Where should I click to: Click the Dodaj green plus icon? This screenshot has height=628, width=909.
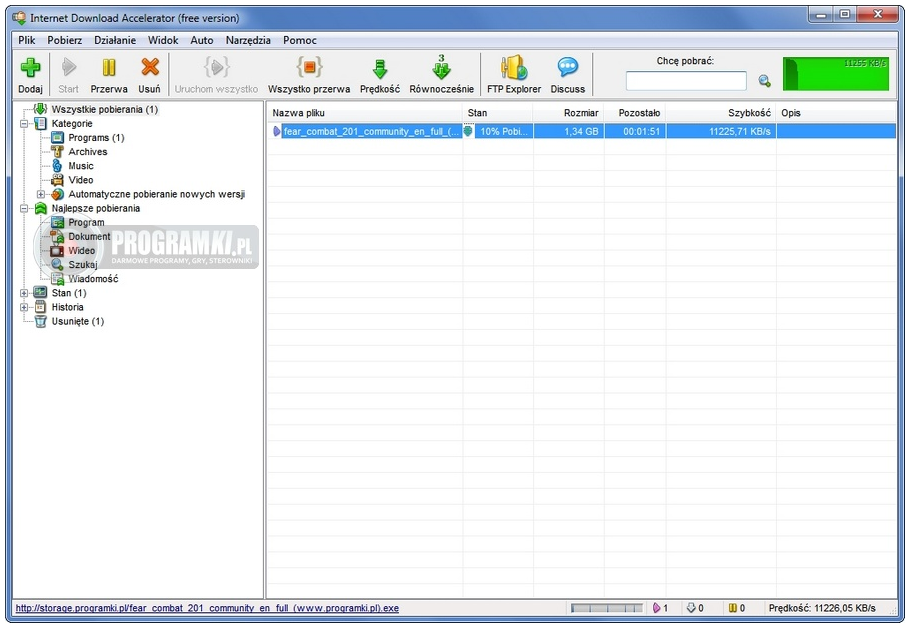coord(30,68)
